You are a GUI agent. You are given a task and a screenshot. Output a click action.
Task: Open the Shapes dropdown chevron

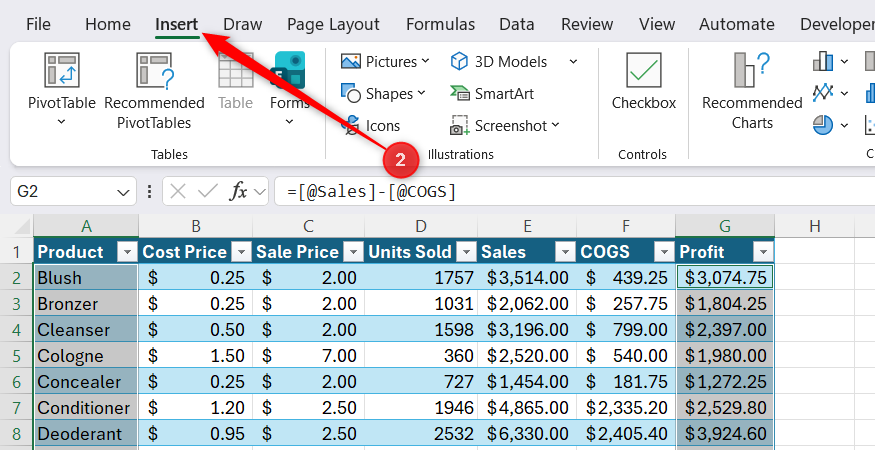pos(421,93)
